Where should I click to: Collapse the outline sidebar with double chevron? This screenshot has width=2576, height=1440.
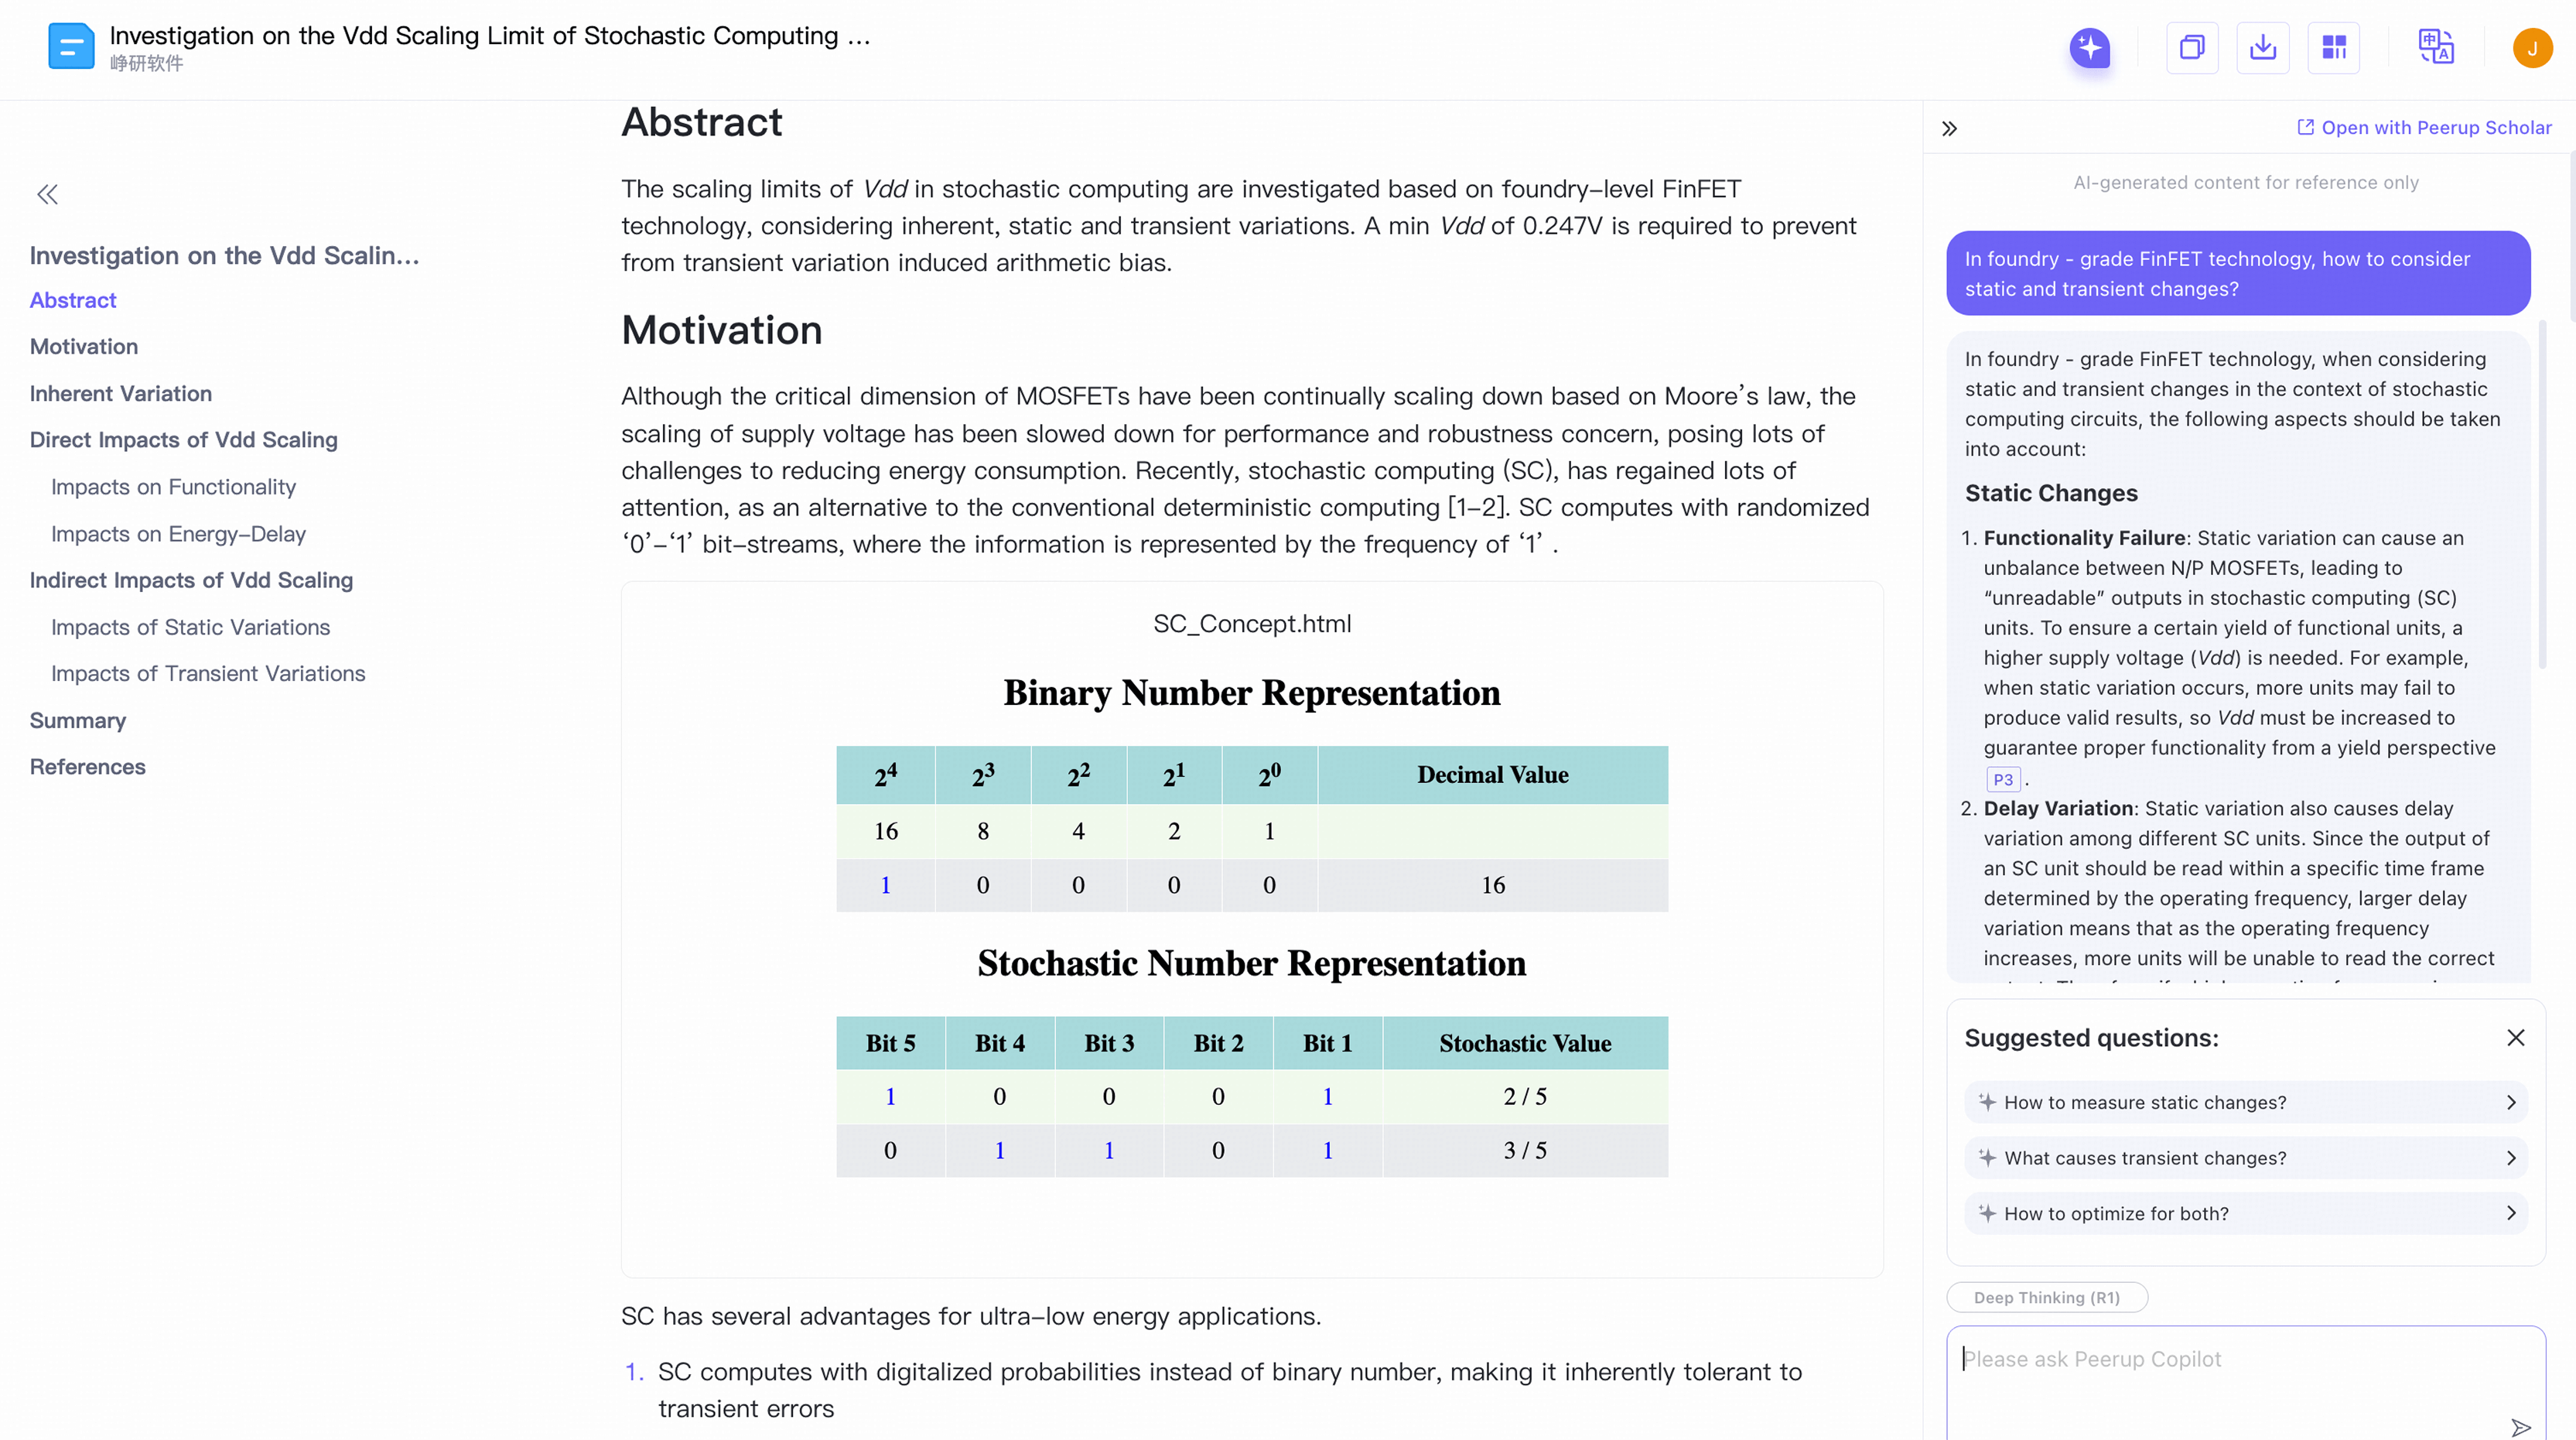[47, 194]
